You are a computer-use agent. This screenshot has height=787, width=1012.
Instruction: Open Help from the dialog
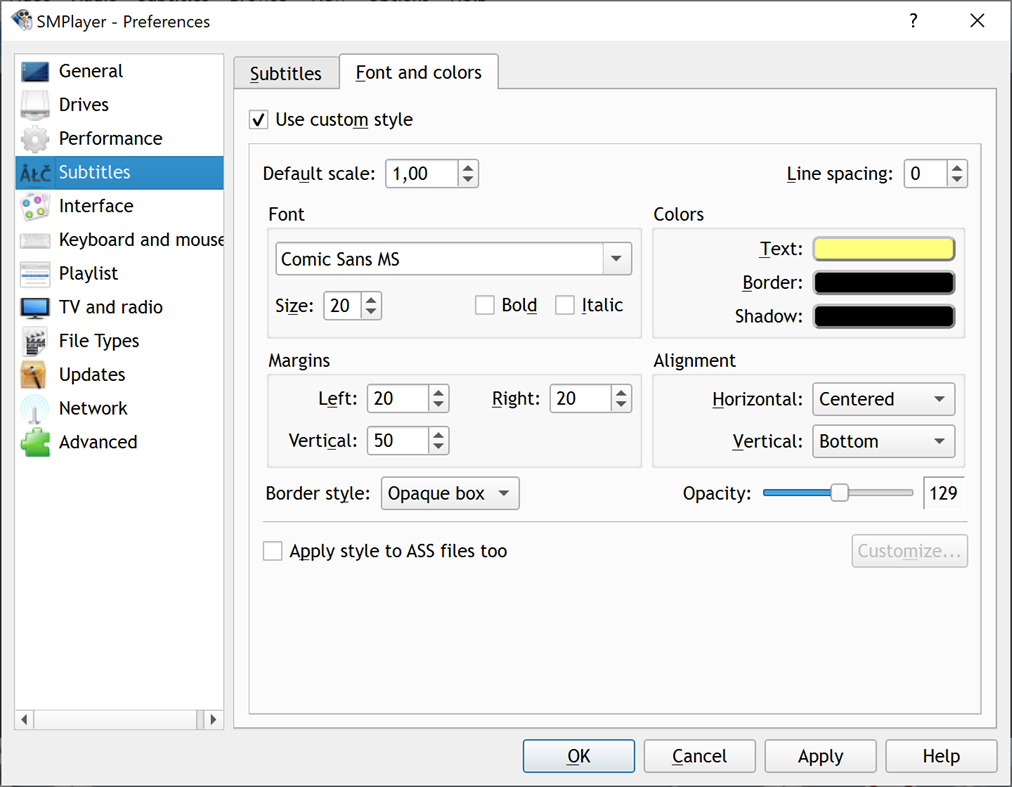click(940, 756)
